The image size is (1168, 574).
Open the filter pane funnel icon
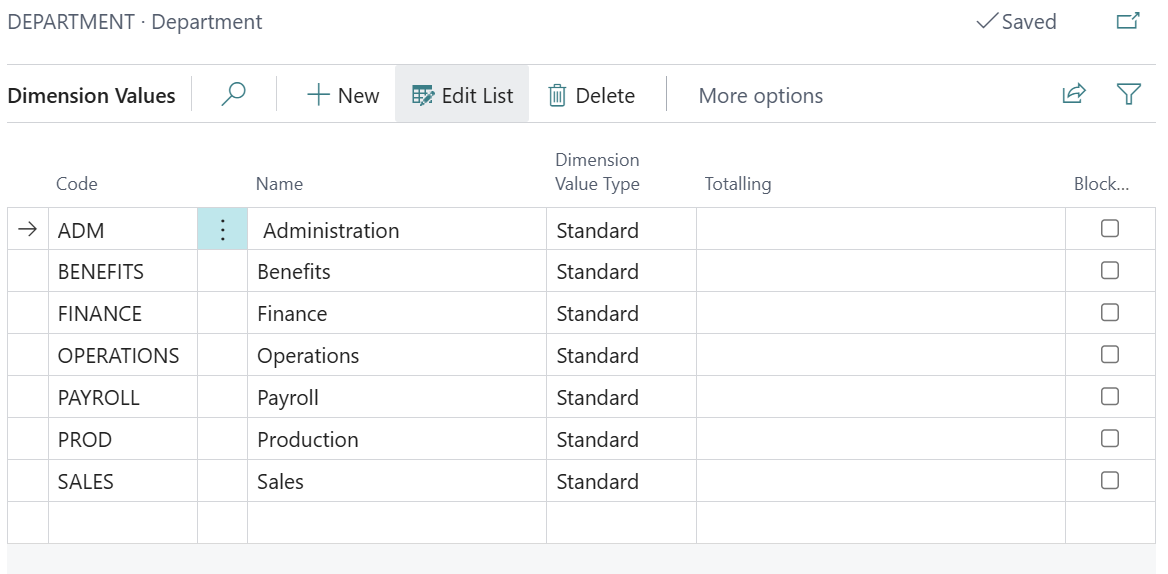tap(1129, 95)
